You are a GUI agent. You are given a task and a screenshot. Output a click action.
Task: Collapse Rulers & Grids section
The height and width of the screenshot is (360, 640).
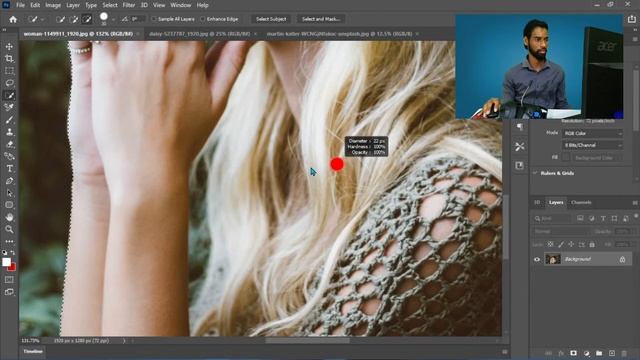point(535,173)
